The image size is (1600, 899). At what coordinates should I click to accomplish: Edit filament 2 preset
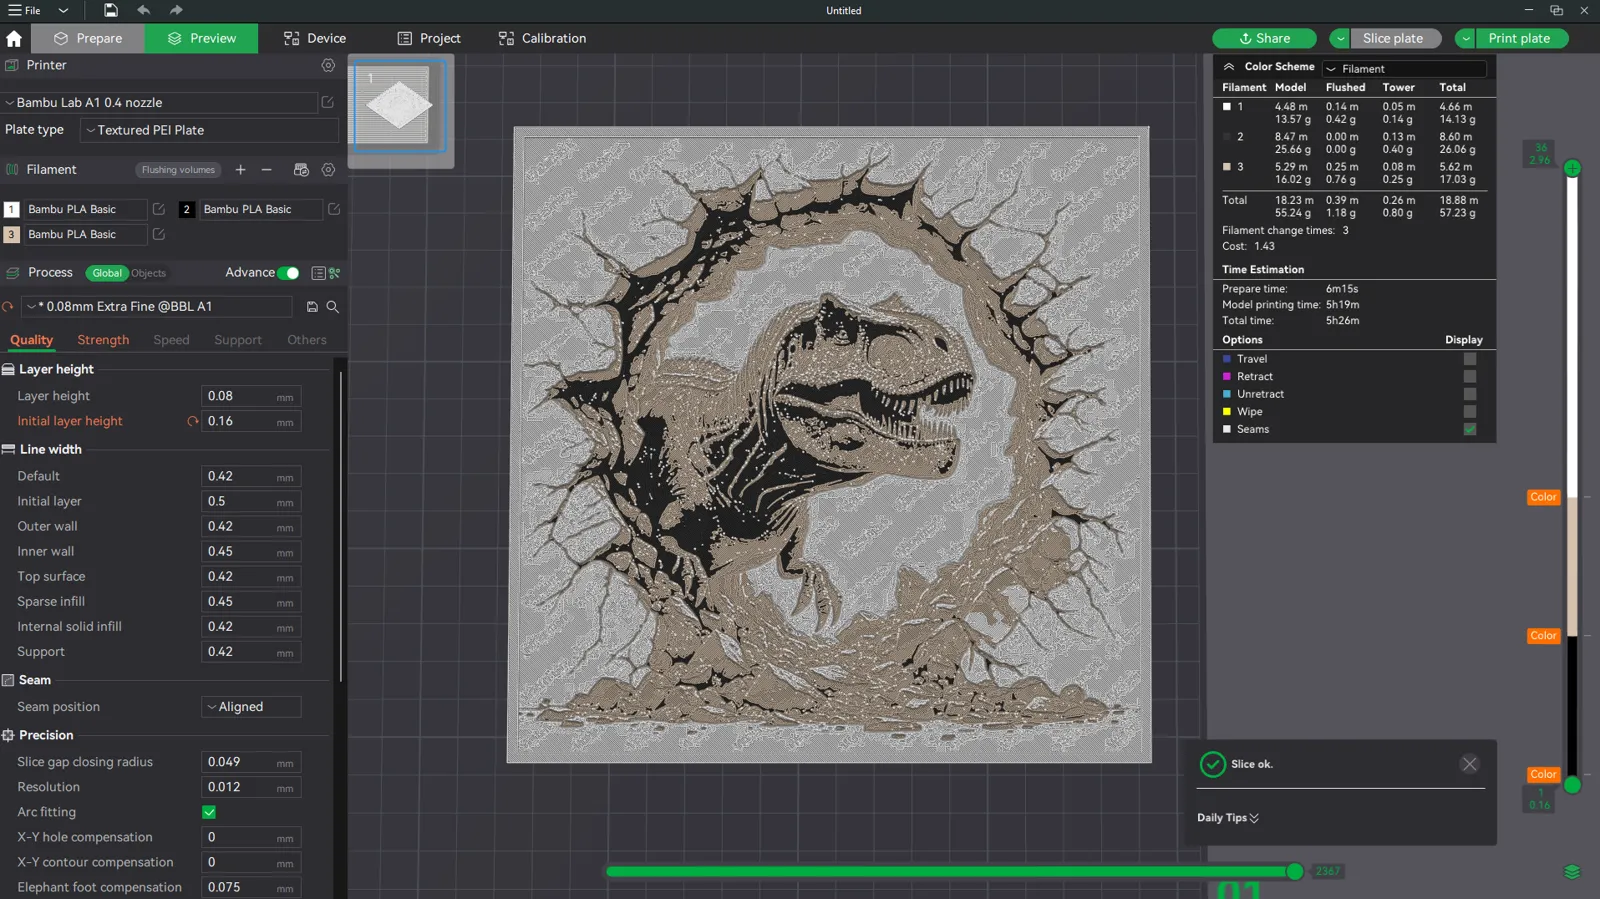(x=334, y=209)
